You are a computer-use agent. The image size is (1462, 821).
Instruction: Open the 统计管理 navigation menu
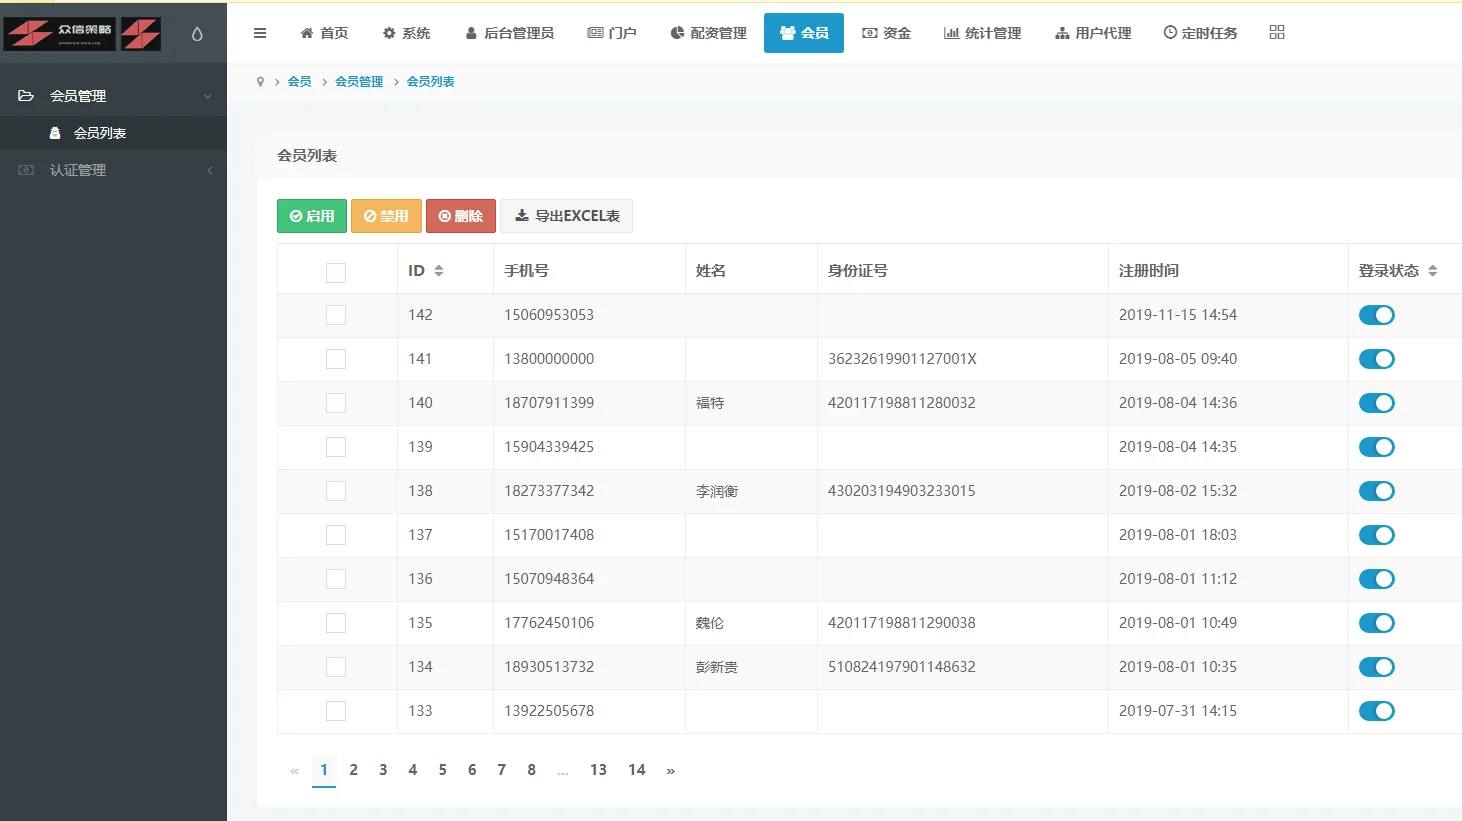[x=982, y=33]
